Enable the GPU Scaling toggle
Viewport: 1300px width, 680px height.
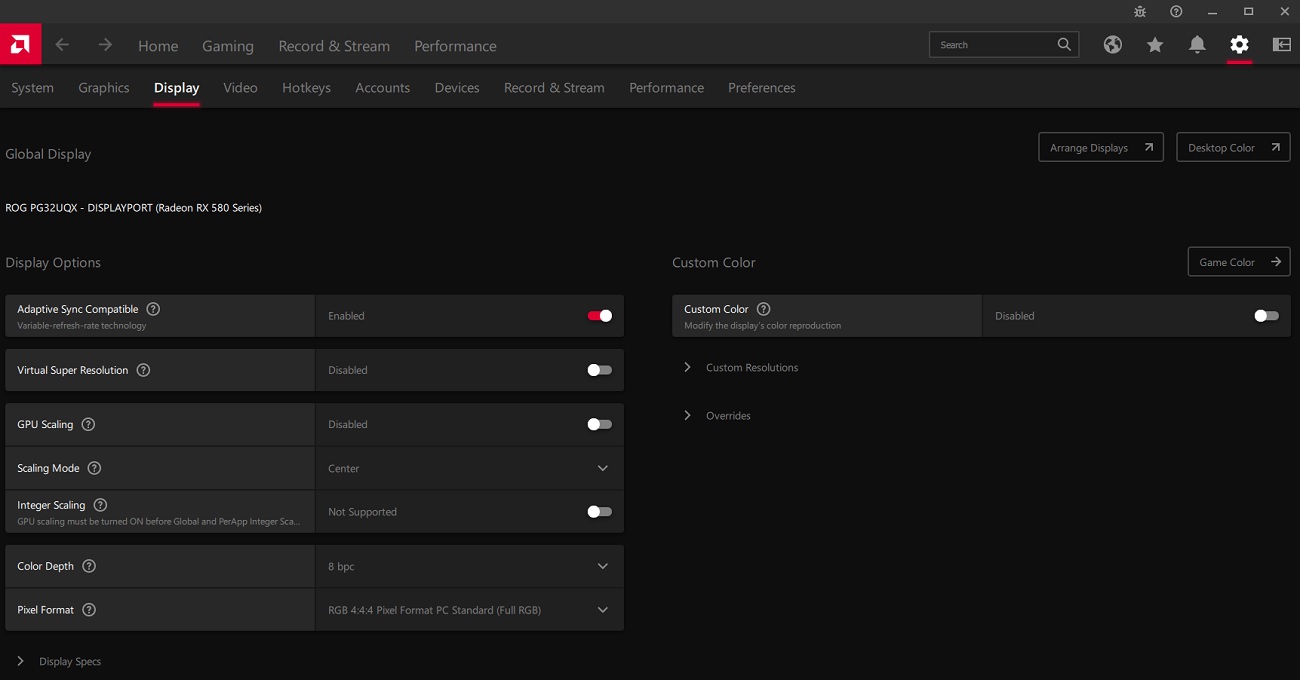click(600, 424)
